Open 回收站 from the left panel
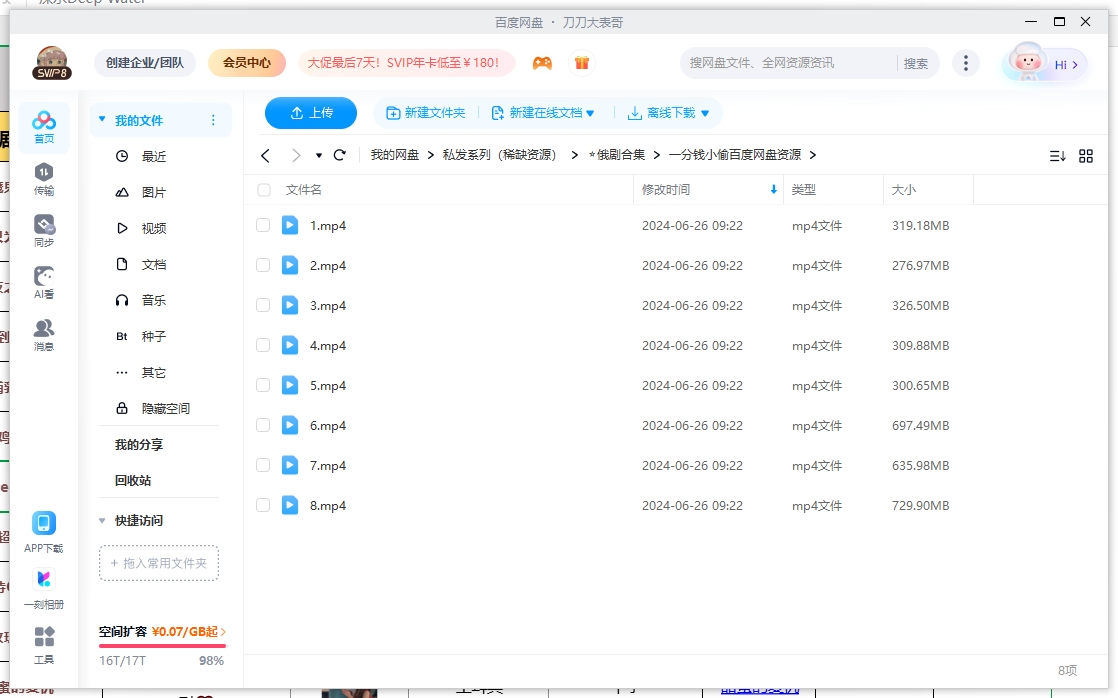This screenshot has height=698, width=1118. tap(131, 480)
